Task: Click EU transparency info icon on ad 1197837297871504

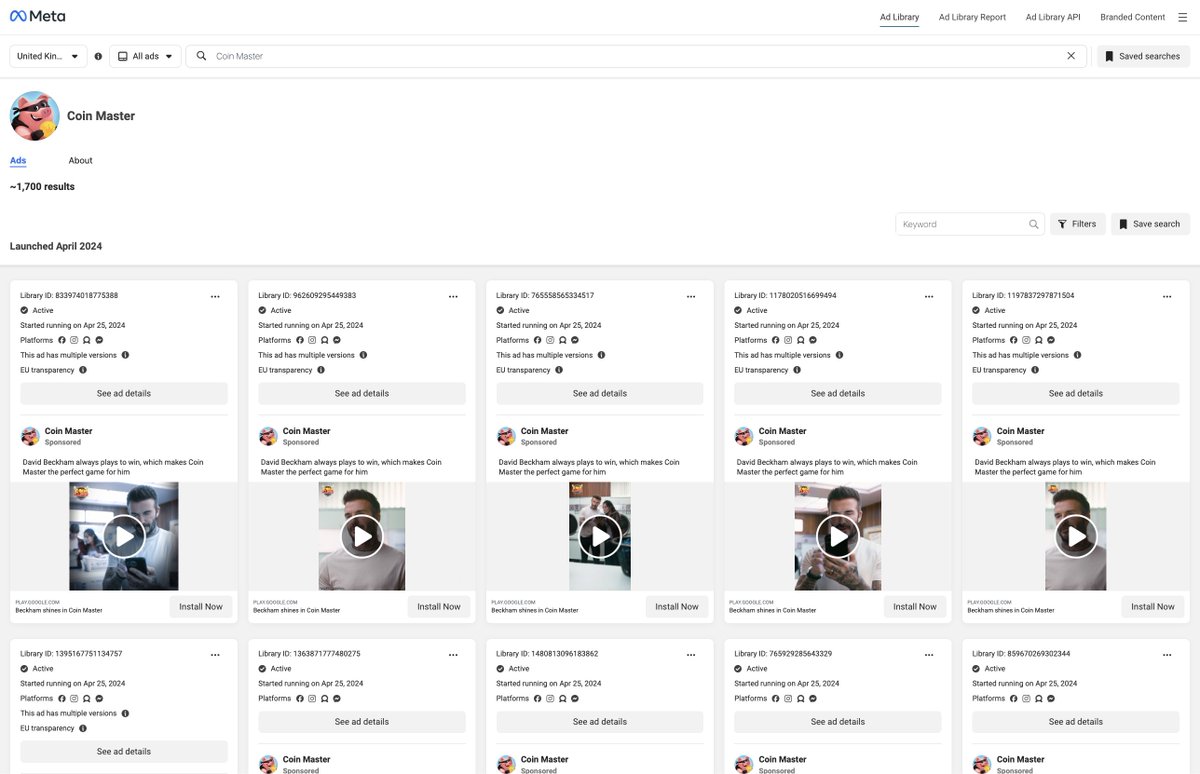Action: pyautogui.click(x=1035, y=370)
